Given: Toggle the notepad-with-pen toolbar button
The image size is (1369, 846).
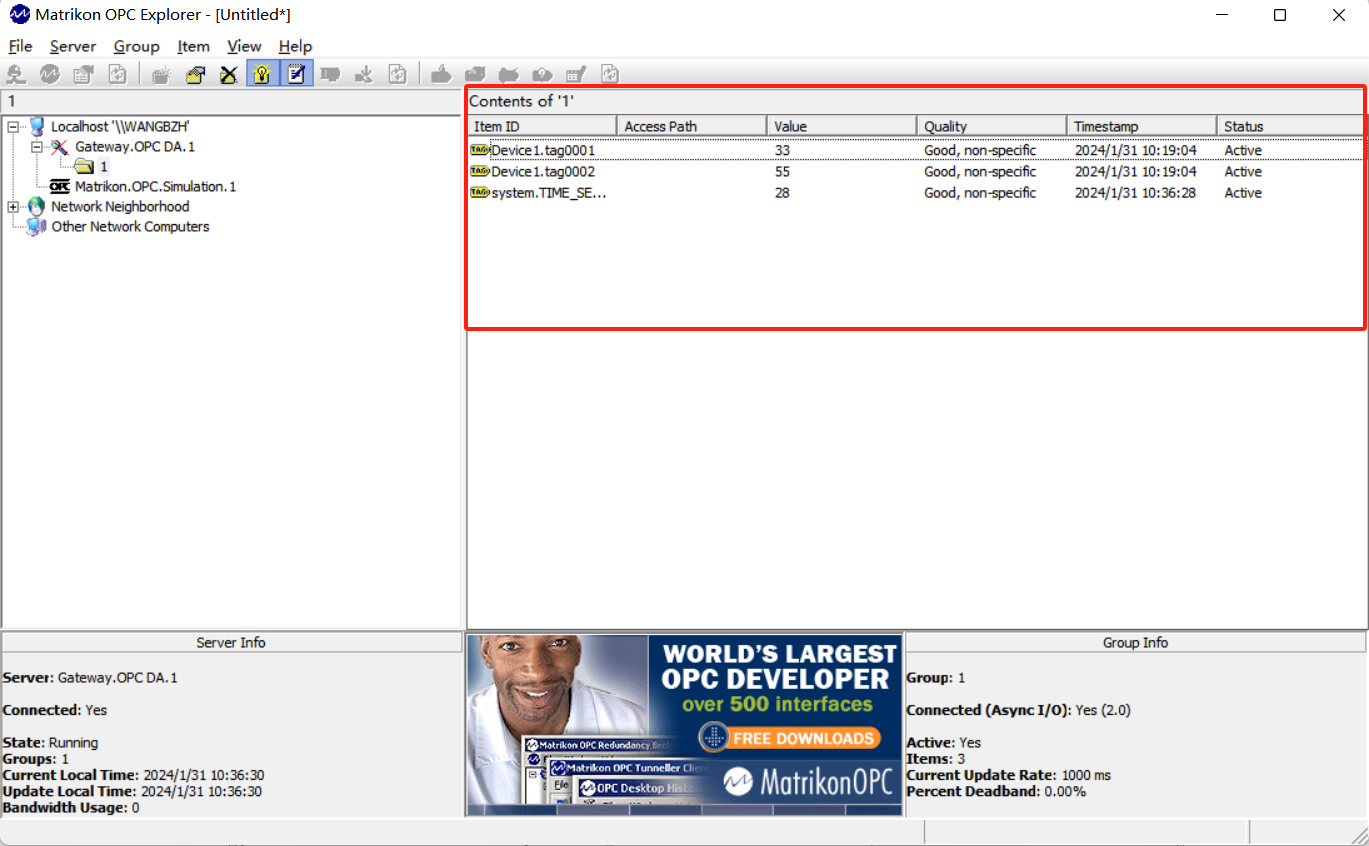Looking at the screenshot, I should (296, 74).
